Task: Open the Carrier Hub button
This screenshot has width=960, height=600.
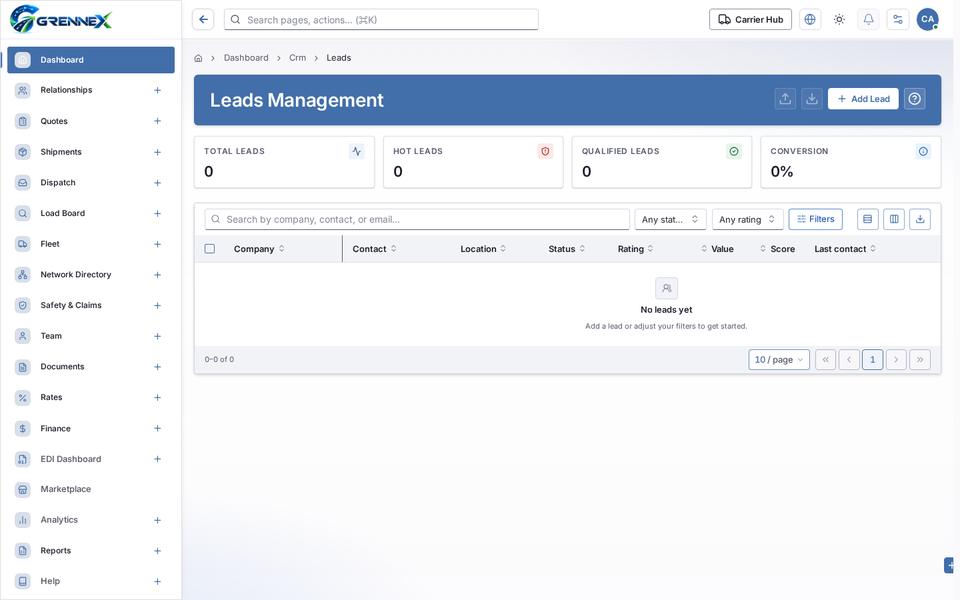Action: [750, 20]
